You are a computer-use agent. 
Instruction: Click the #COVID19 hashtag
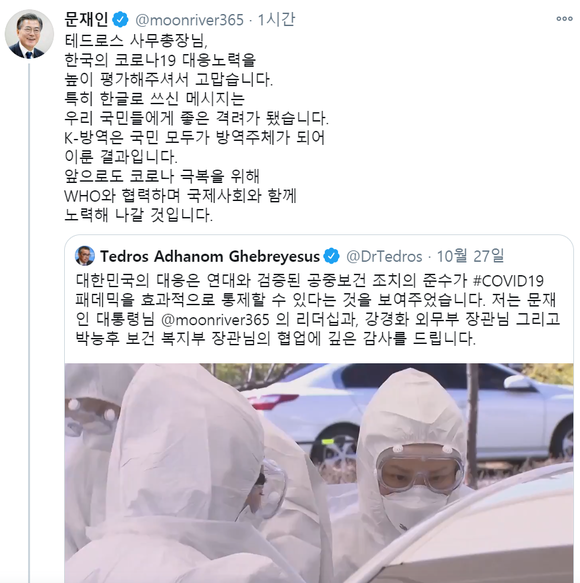508,281
